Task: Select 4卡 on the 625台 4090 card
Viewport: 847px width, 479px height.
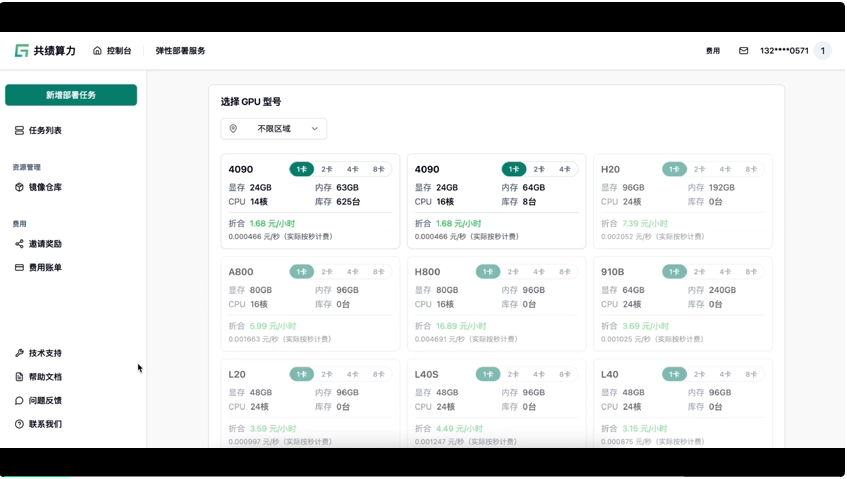Action: click(353, 170)
